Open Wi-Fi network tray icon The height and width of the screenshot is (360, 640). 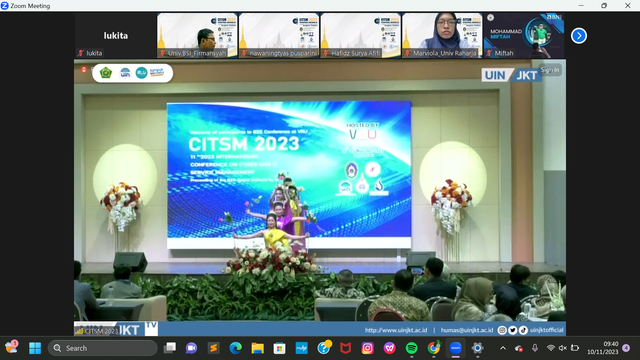point(550,348)
